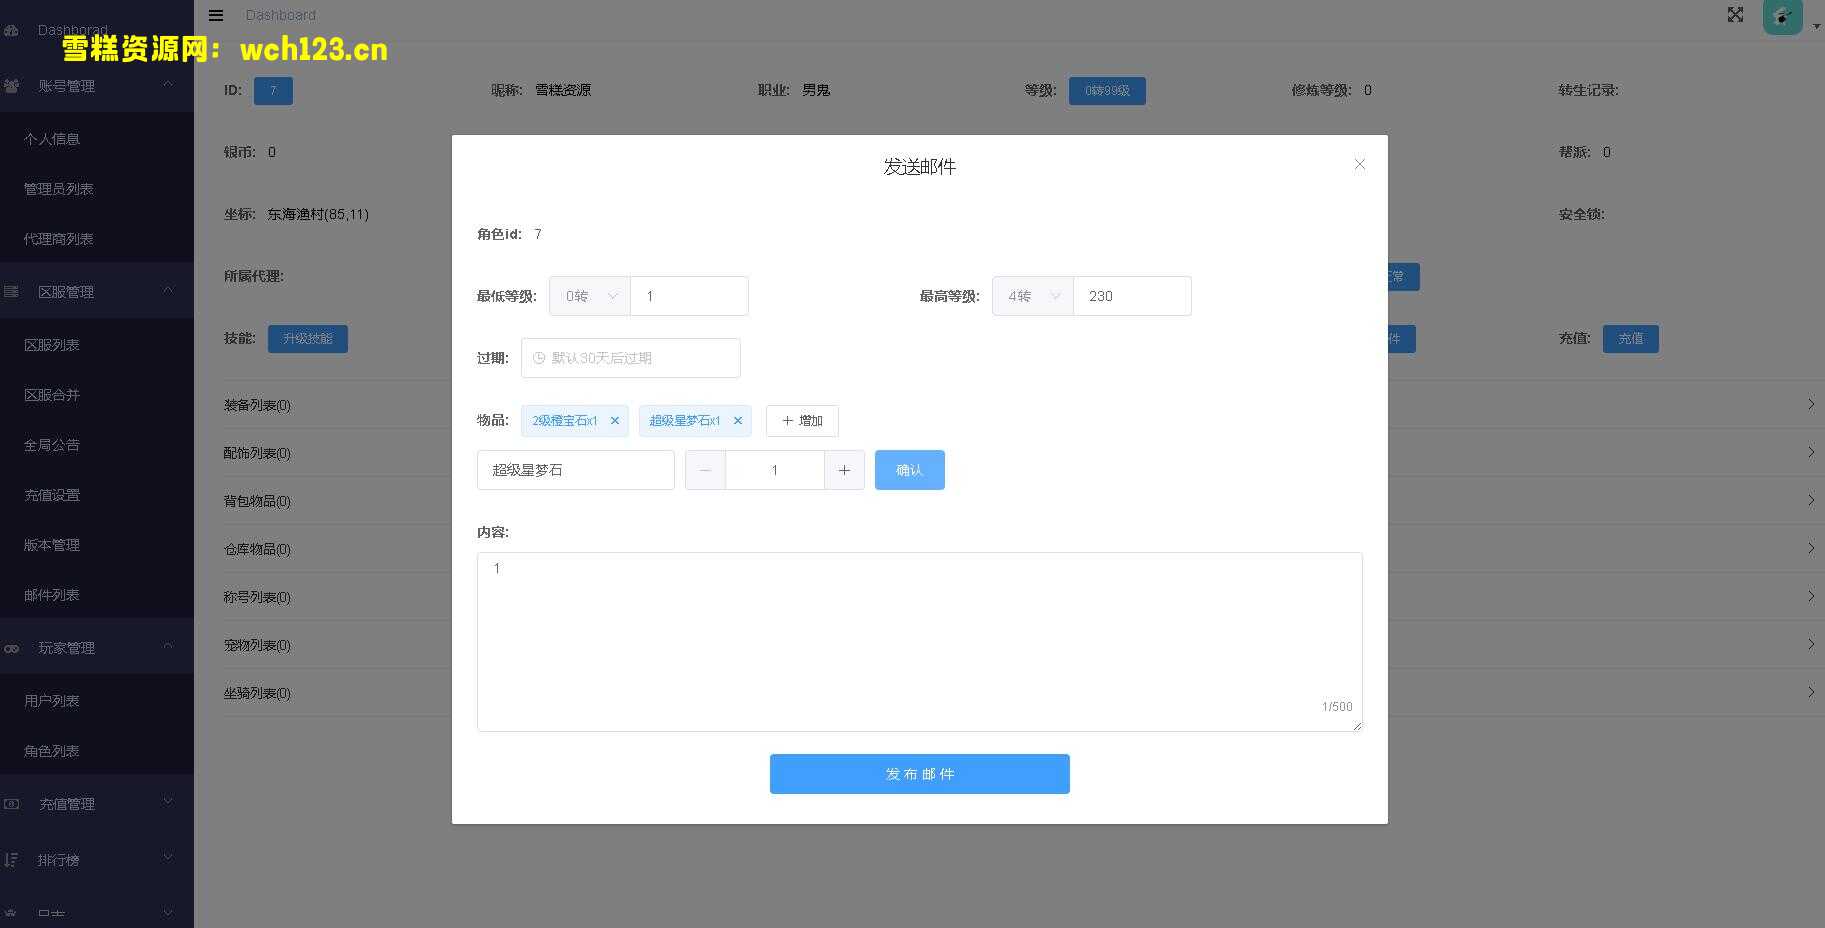The image size is (1825, 928).
Task: Open 代理商列表 in the sidebar
Action: pyautogui.click(x=97, y=239)
